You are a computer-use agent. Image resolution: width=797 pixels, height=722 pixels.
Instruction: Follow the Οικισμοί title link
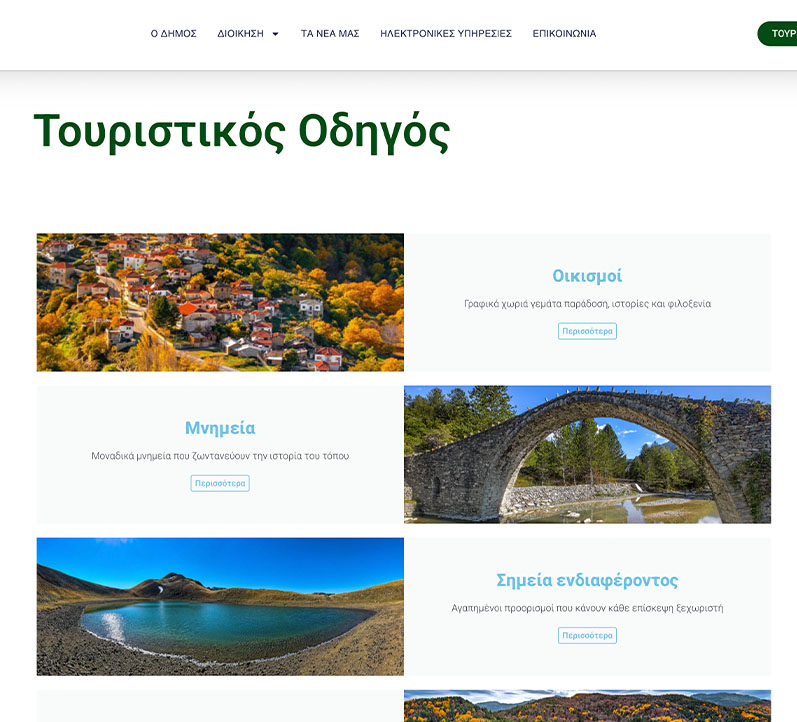pos(587,276)
